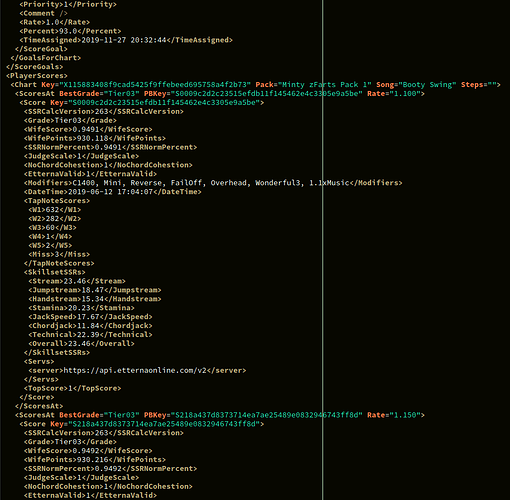Click the vertical column ruler line
The height and width of the screenshot is (500, 510).
click(x=322, y=250)
